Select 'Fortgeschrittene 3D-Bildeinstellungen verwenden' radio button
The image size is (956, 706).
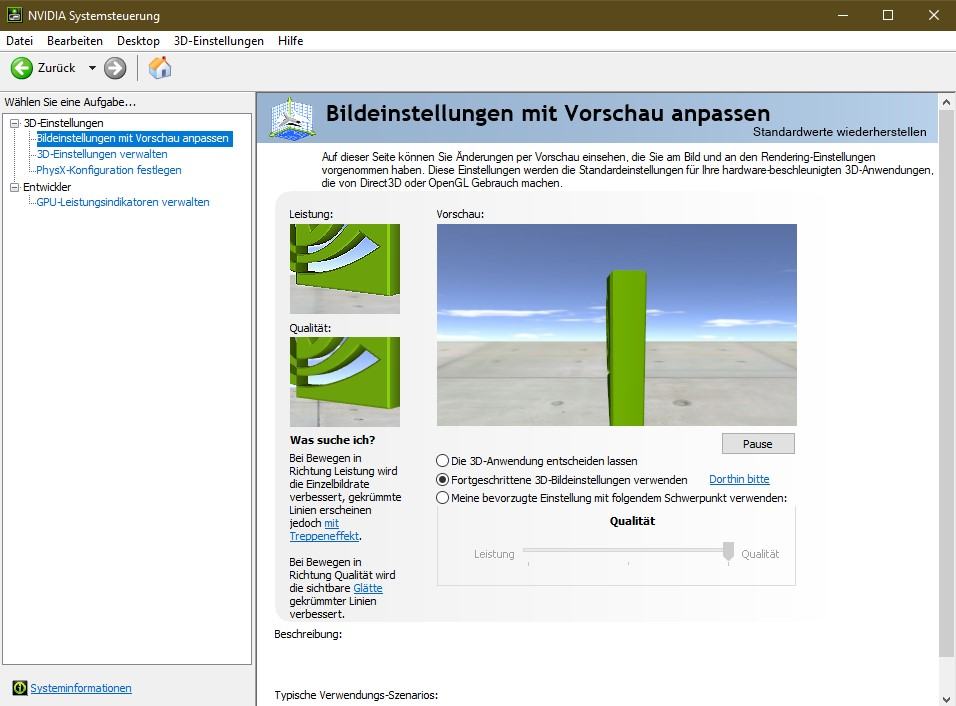pos(443,480)
